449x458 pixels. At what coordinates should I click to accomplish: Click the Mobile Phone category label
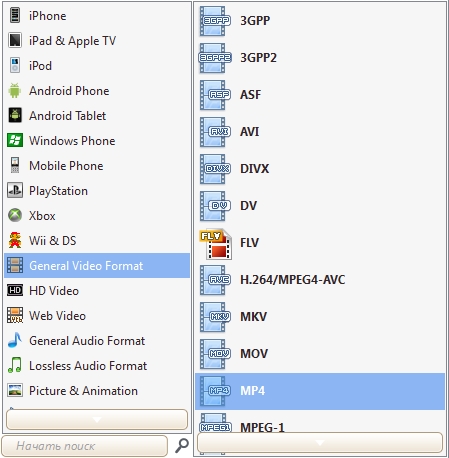[66, 166]
